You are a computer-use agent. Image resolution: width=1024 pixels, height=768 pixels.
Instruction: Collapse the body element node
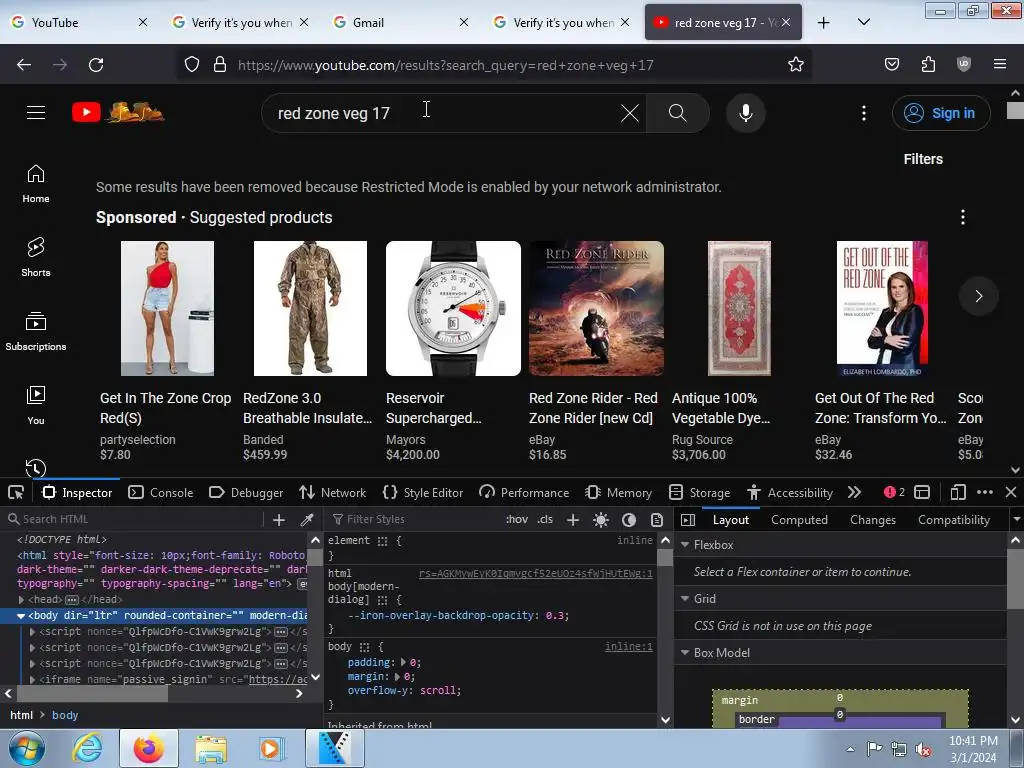point(21,615)
